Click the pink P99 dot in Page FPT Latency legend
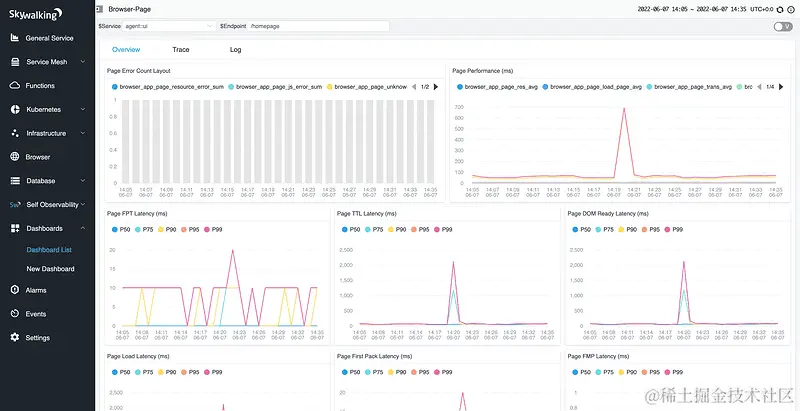Screen dimensions: 800x411 tap(207, 229)
